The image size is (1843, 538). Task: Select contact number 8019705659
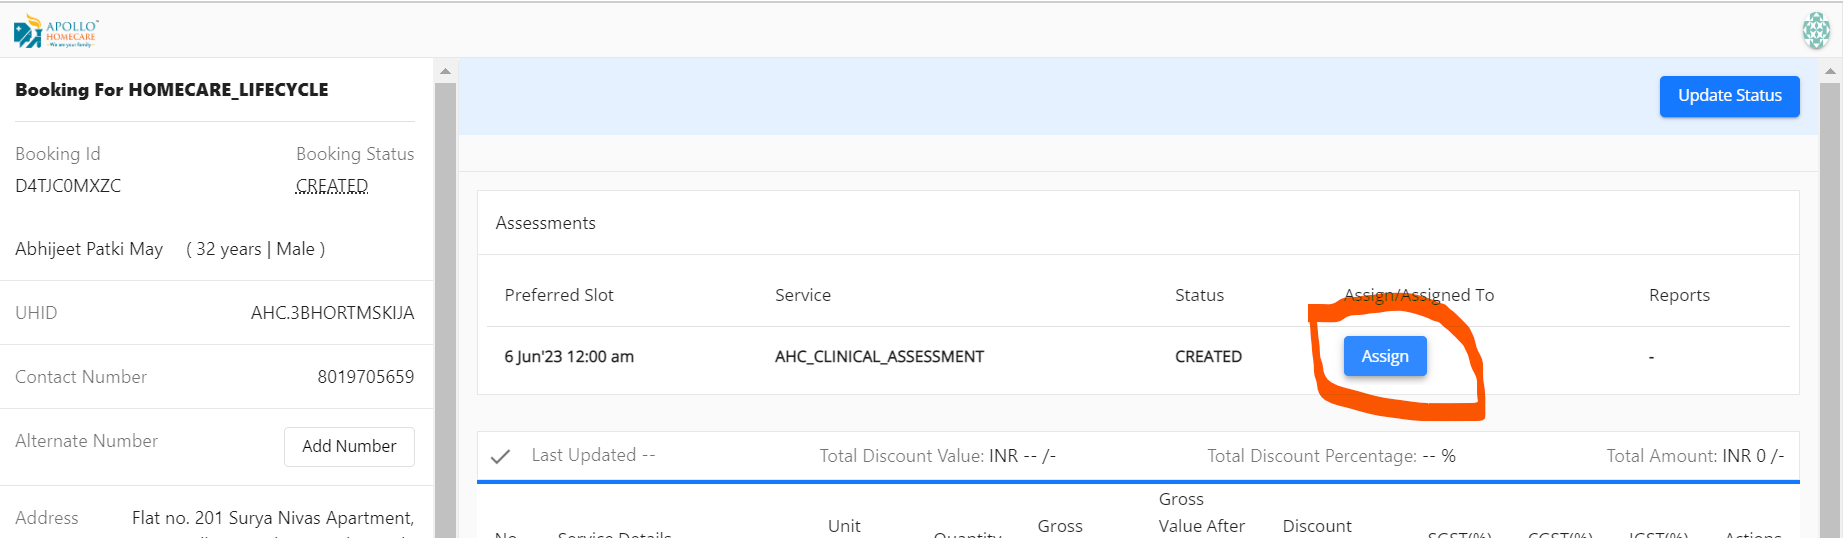tap(366, 377)
